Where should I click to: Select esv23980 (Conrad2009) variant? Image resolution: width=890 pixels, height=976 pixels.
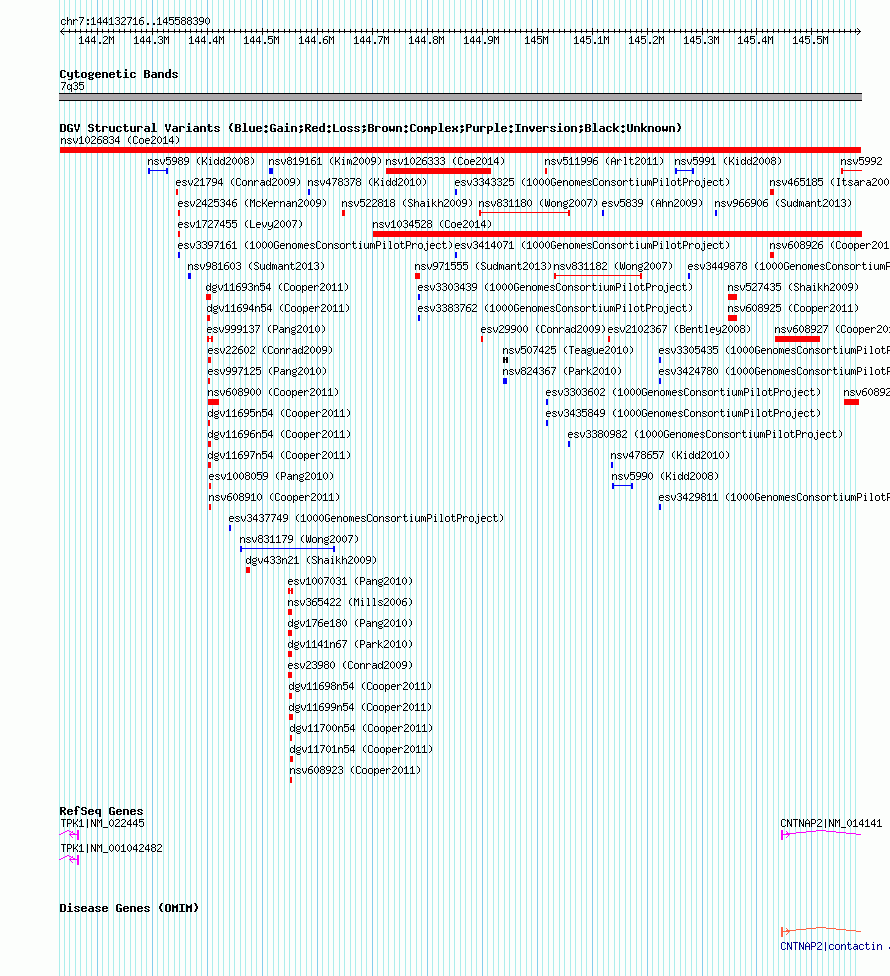[x=350, y=665]
